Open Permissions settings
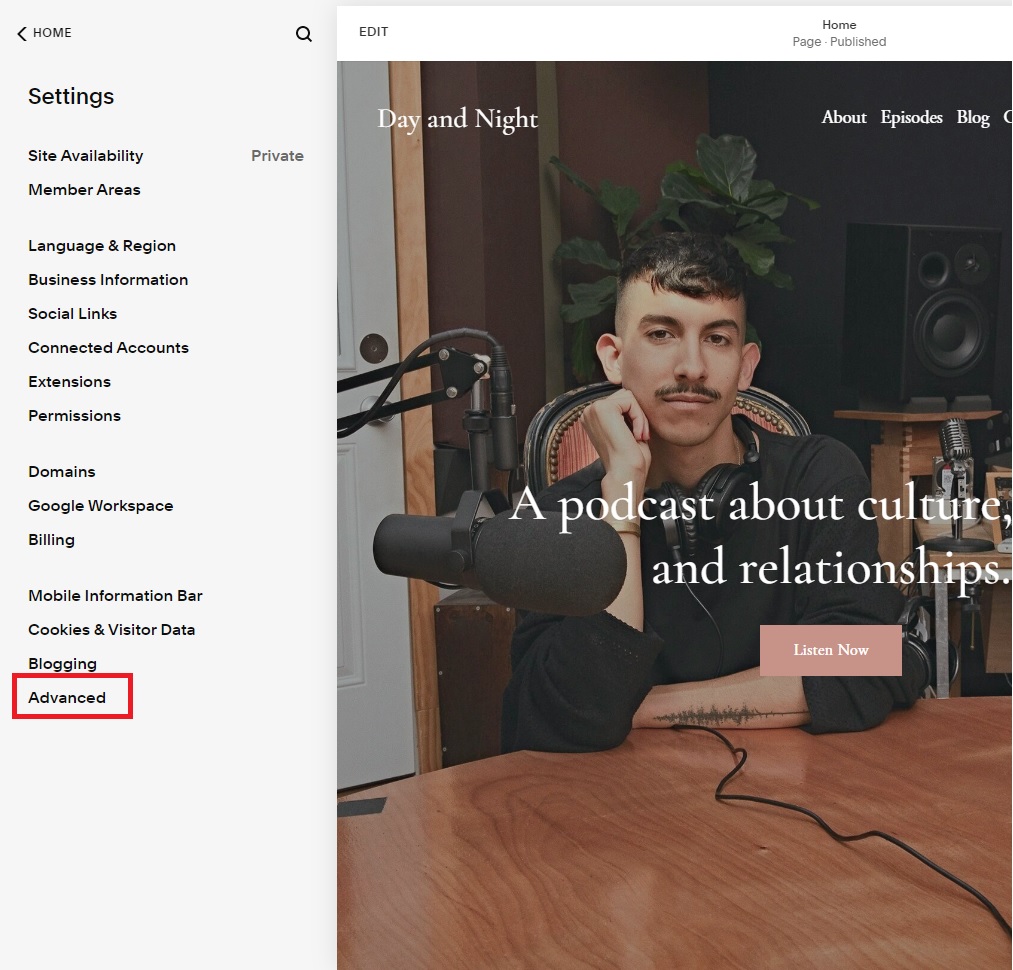Image resolution: width=1013 pixels, height=970 pixels. pos(75,416)
